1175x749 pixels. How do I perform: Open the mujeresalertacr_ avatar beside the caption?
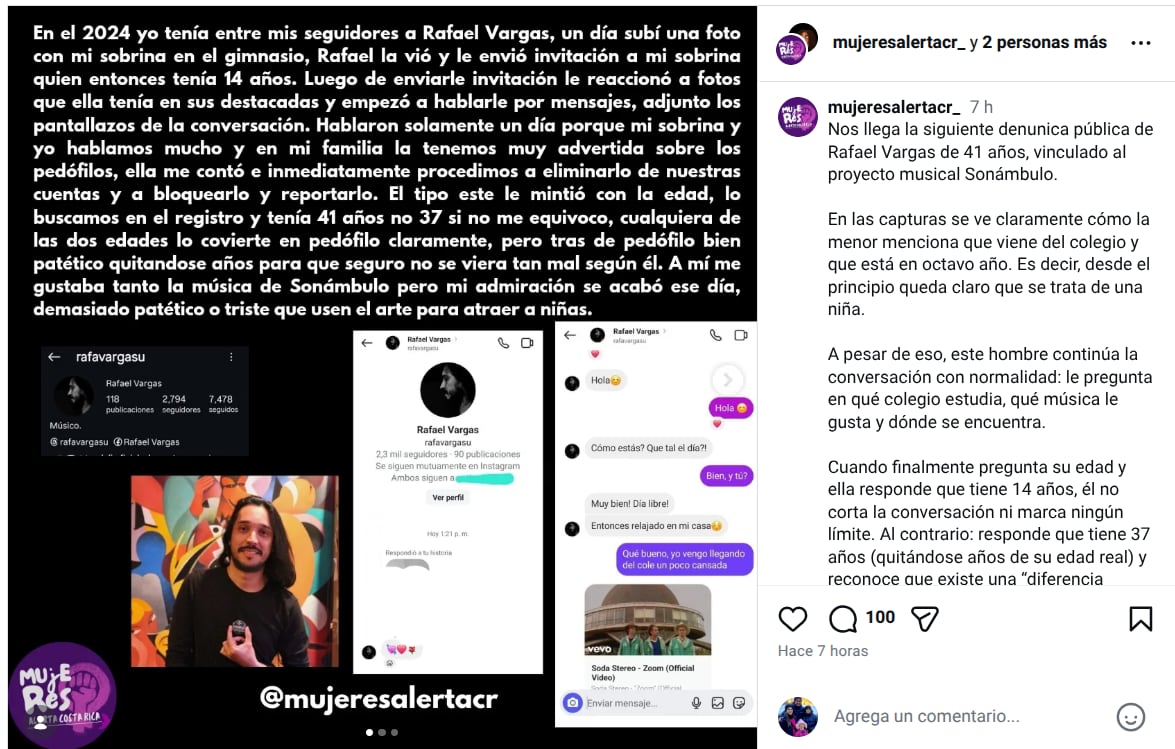(797, 117)
